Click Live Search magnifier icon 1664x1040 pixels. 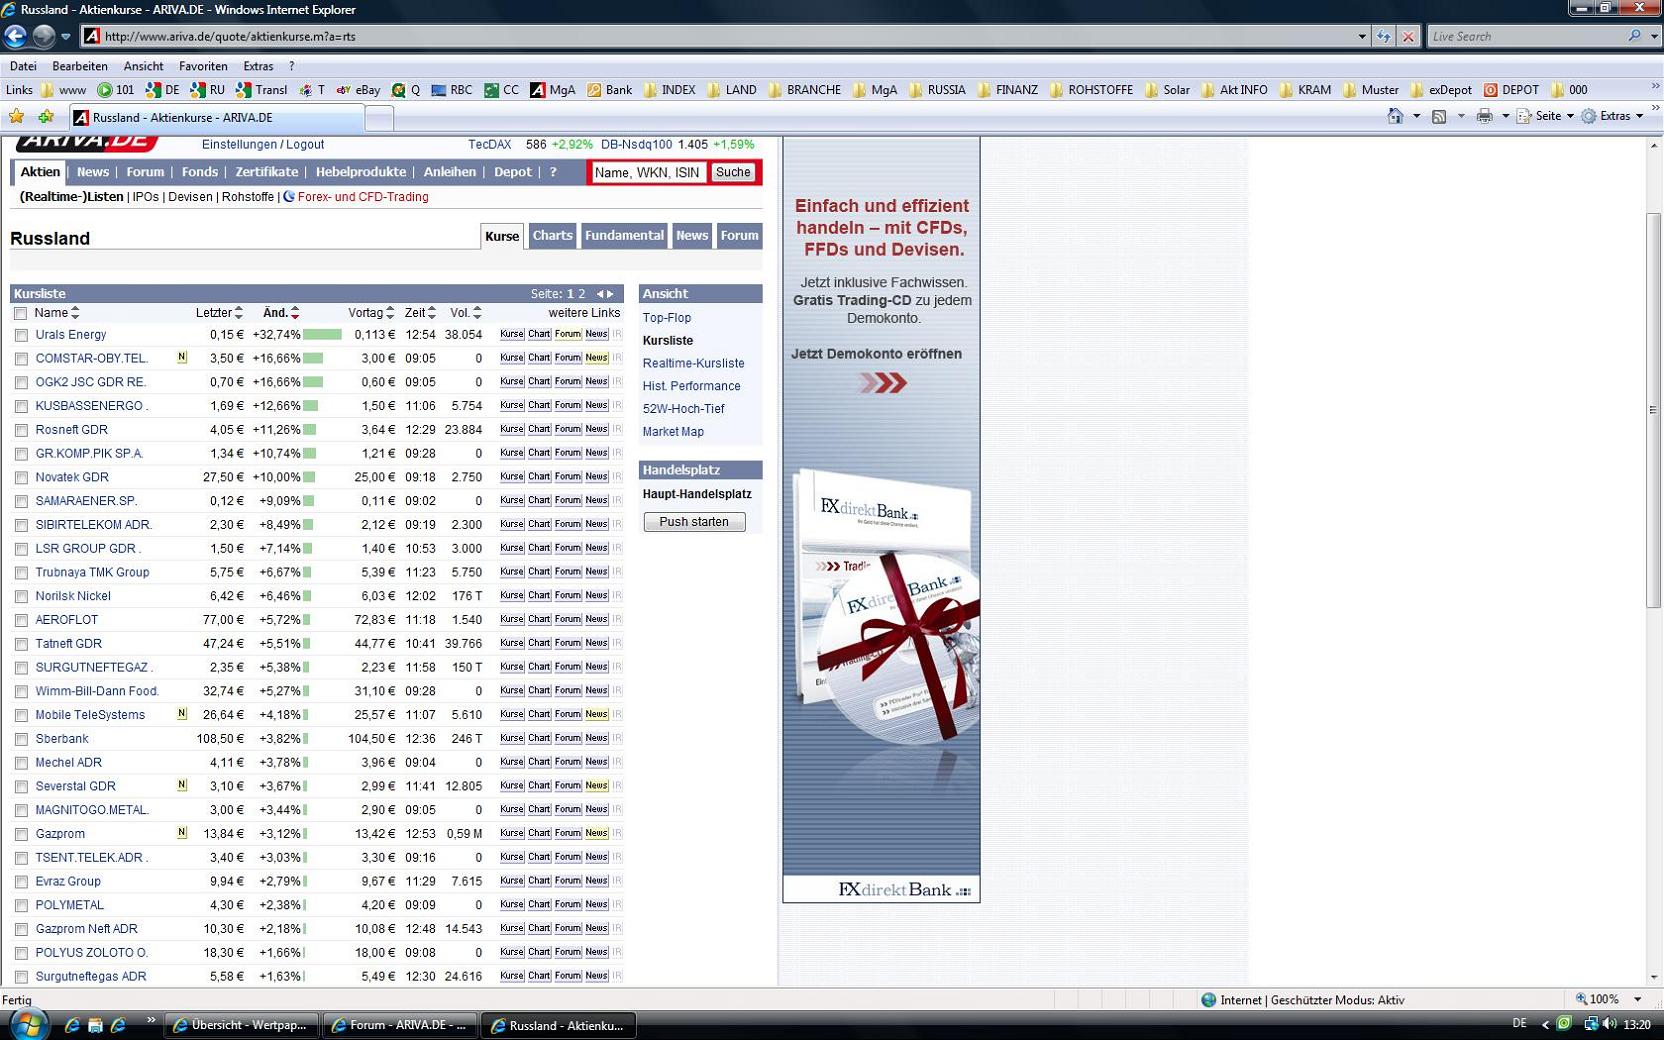tap(1634, 36)
